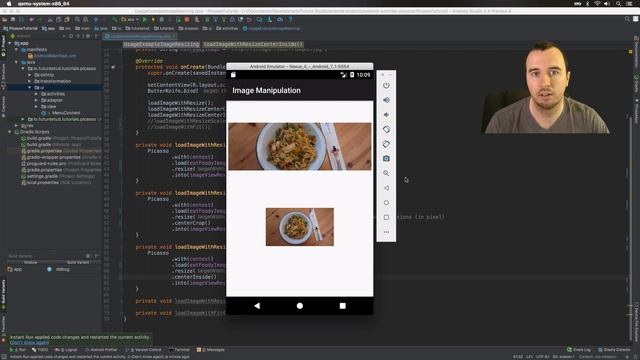
Task: Click PicassoTutorial navigation bar breadcrumb
Action: pyautogui.click(x=20, y=29)
